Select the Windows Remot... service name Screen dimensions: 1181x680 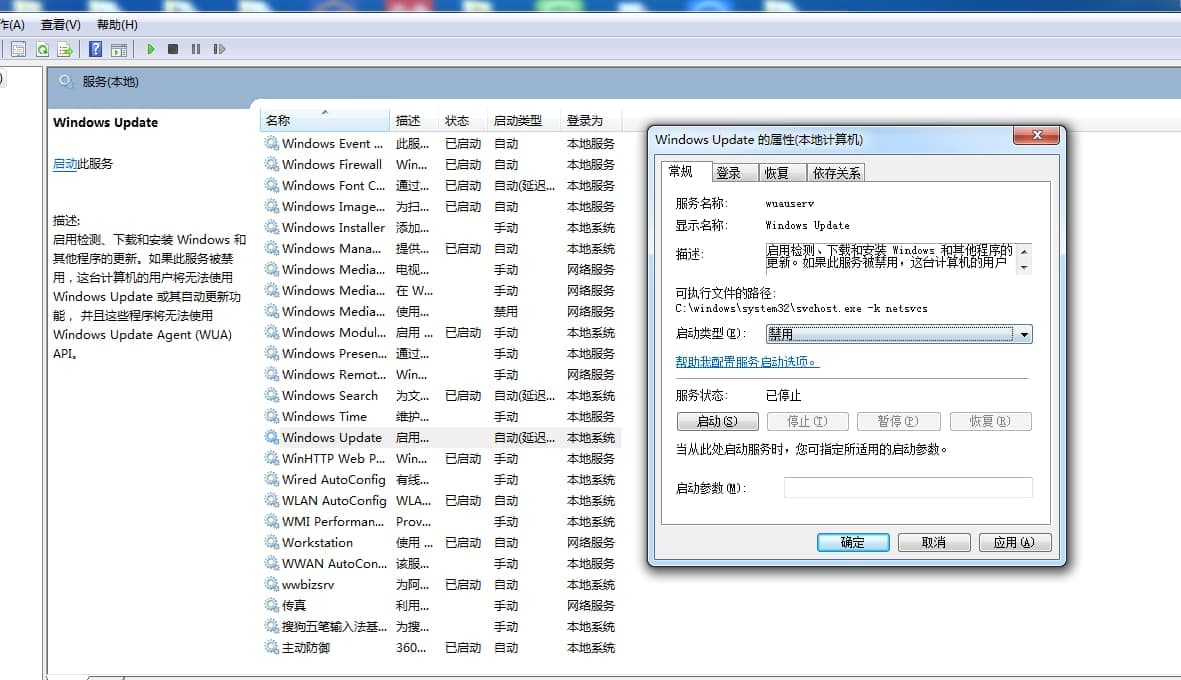coord(334,374)
